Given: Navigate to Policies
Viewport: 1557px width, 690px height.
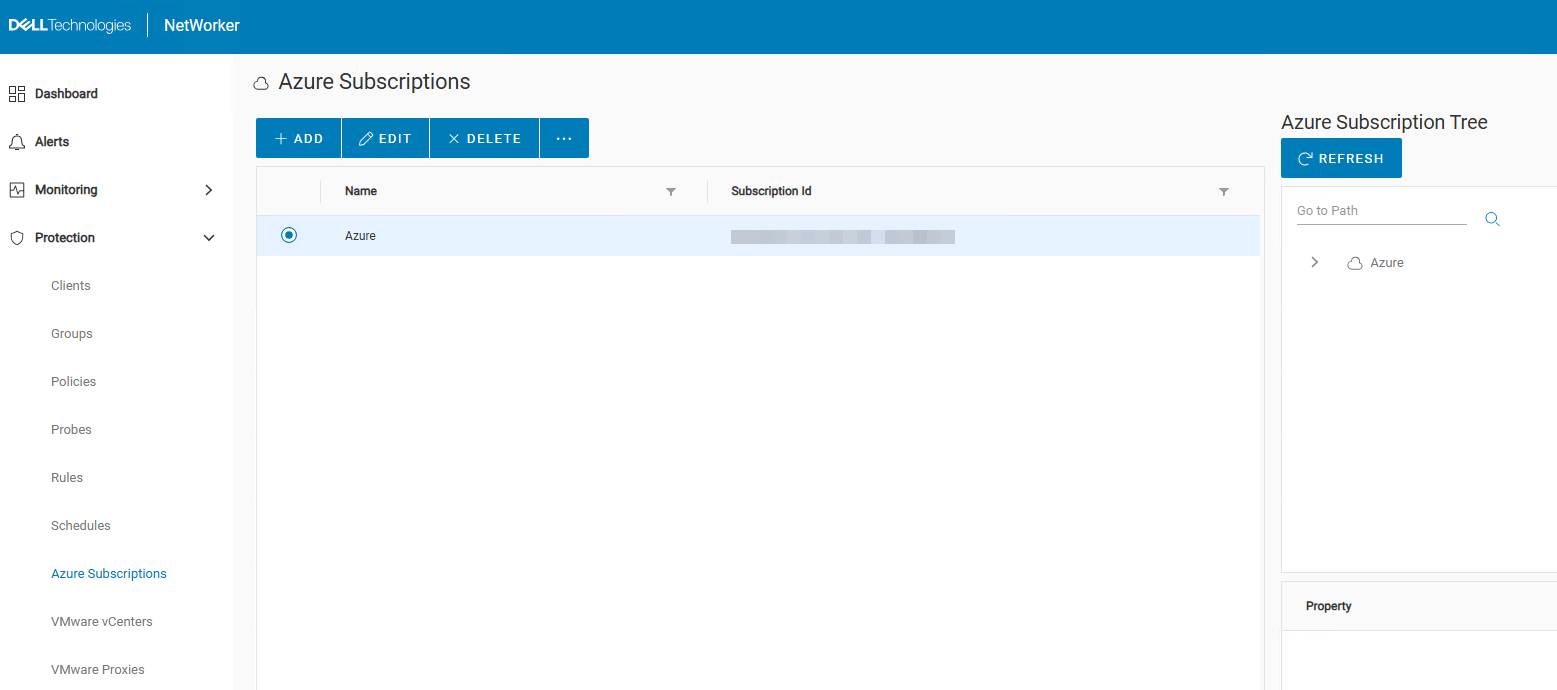Looking at the screenshot, I should pyautogui.click(x=74, y=382).
